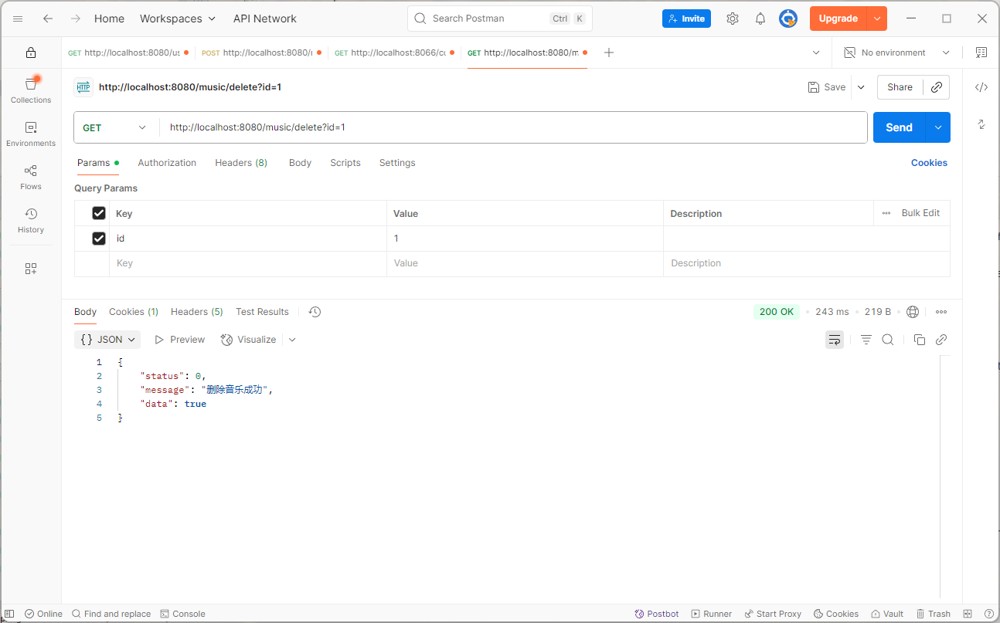View response Cookies (1) tab
This screenshot has height=623, width=1000.
coord(133,312)
